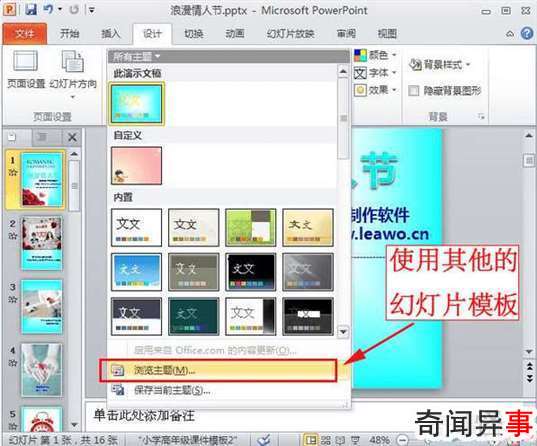The image size is (537, 446).
Task: Expand the quick access toolbar customize arrow
Action: (x=92, y=10)
